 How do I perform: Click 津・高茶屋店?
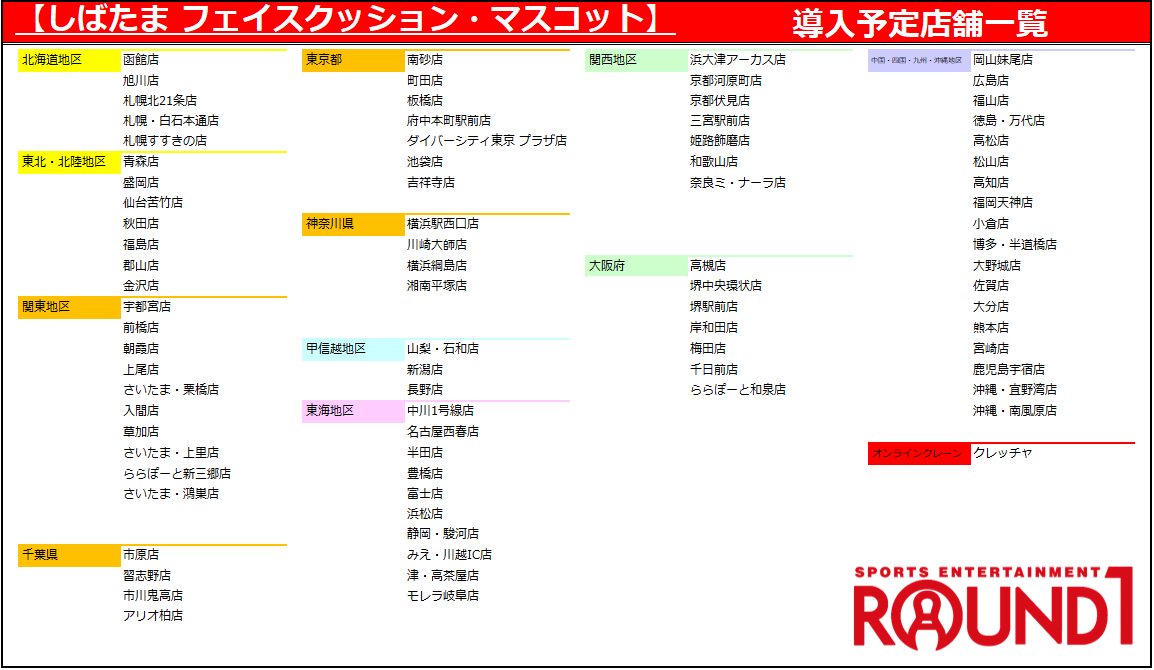(x=443, y=575)
